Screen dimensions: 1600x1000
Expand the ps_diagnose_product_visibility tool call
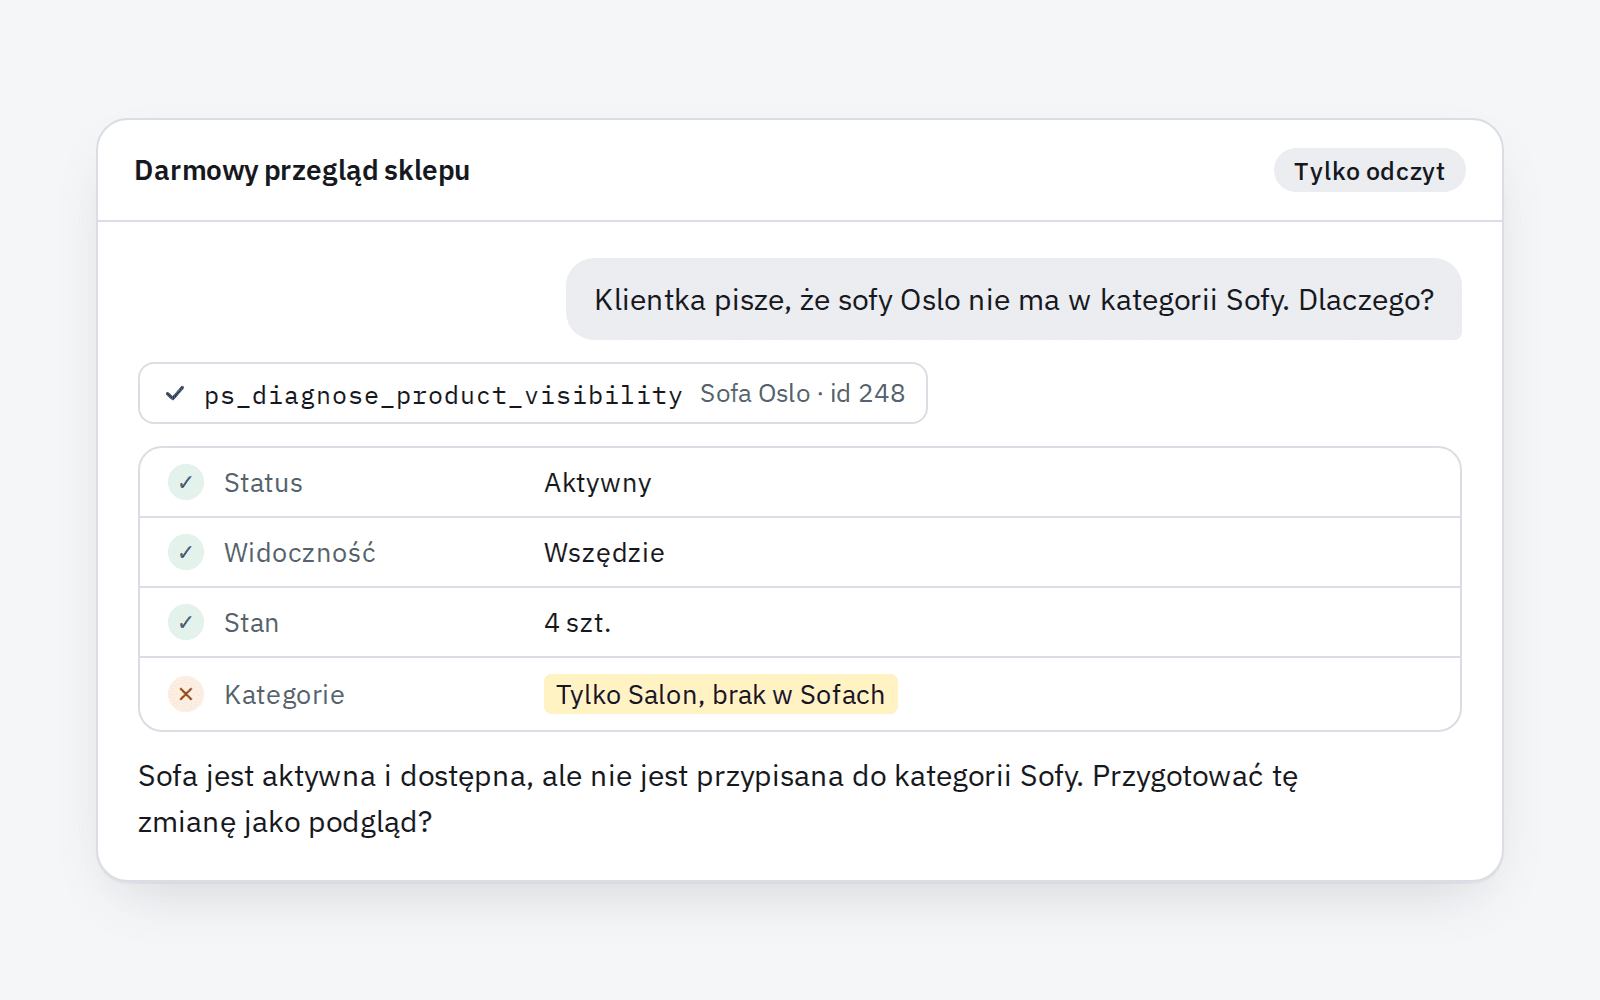[x=533, y=393]
